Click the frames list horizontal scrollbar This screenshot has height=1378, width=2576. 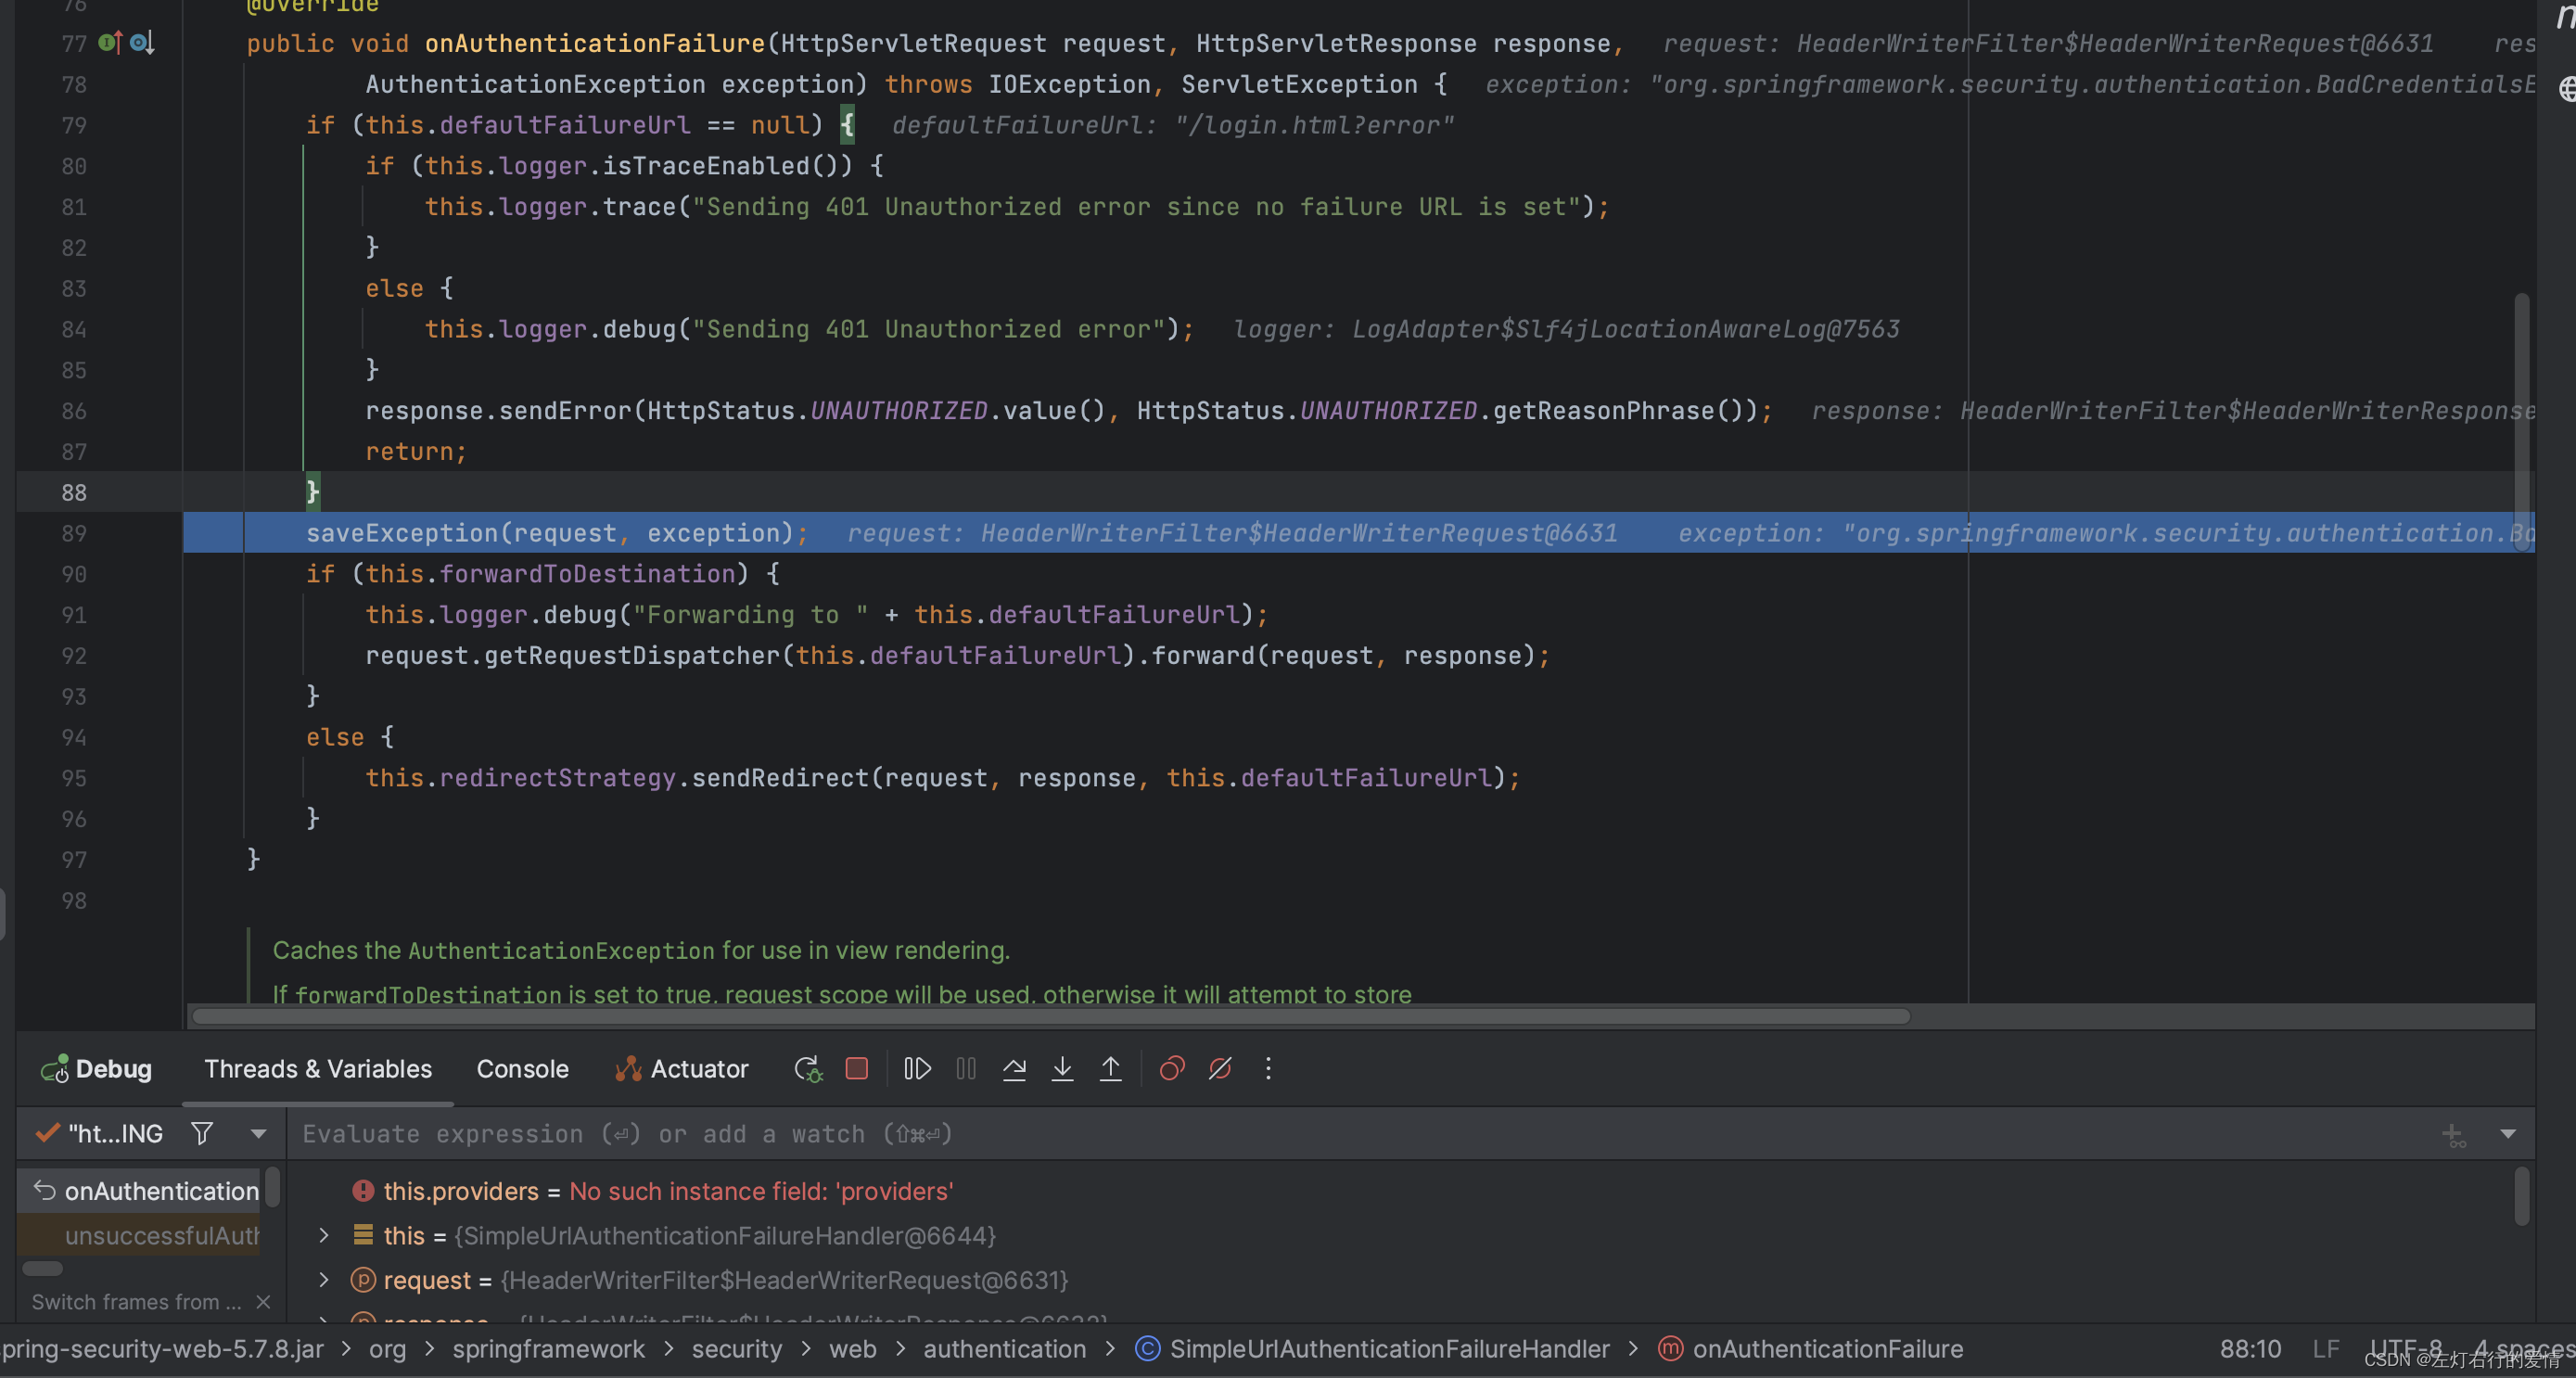42,1269
